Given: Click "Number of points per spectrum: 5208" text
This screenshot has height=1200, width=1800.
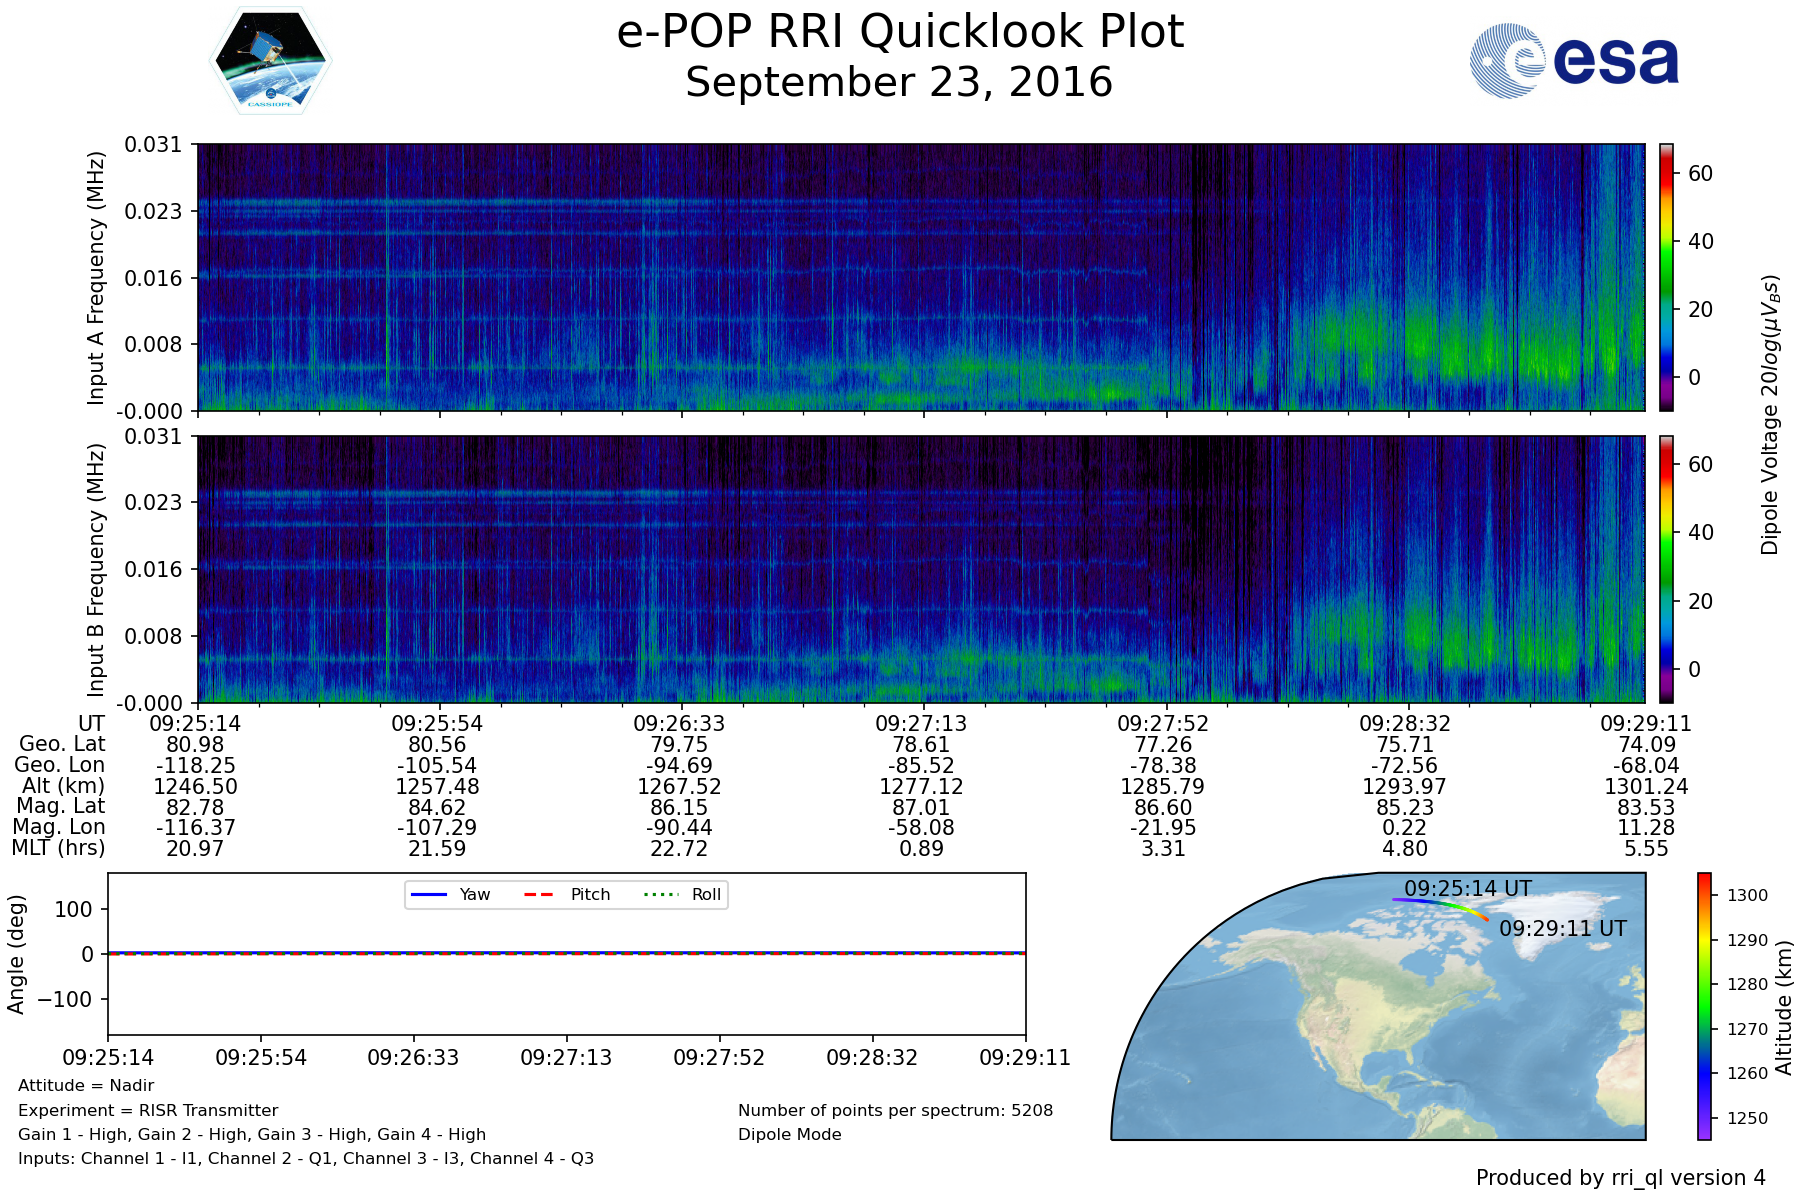Looking at the screenshot, I should click(895, 1110).
